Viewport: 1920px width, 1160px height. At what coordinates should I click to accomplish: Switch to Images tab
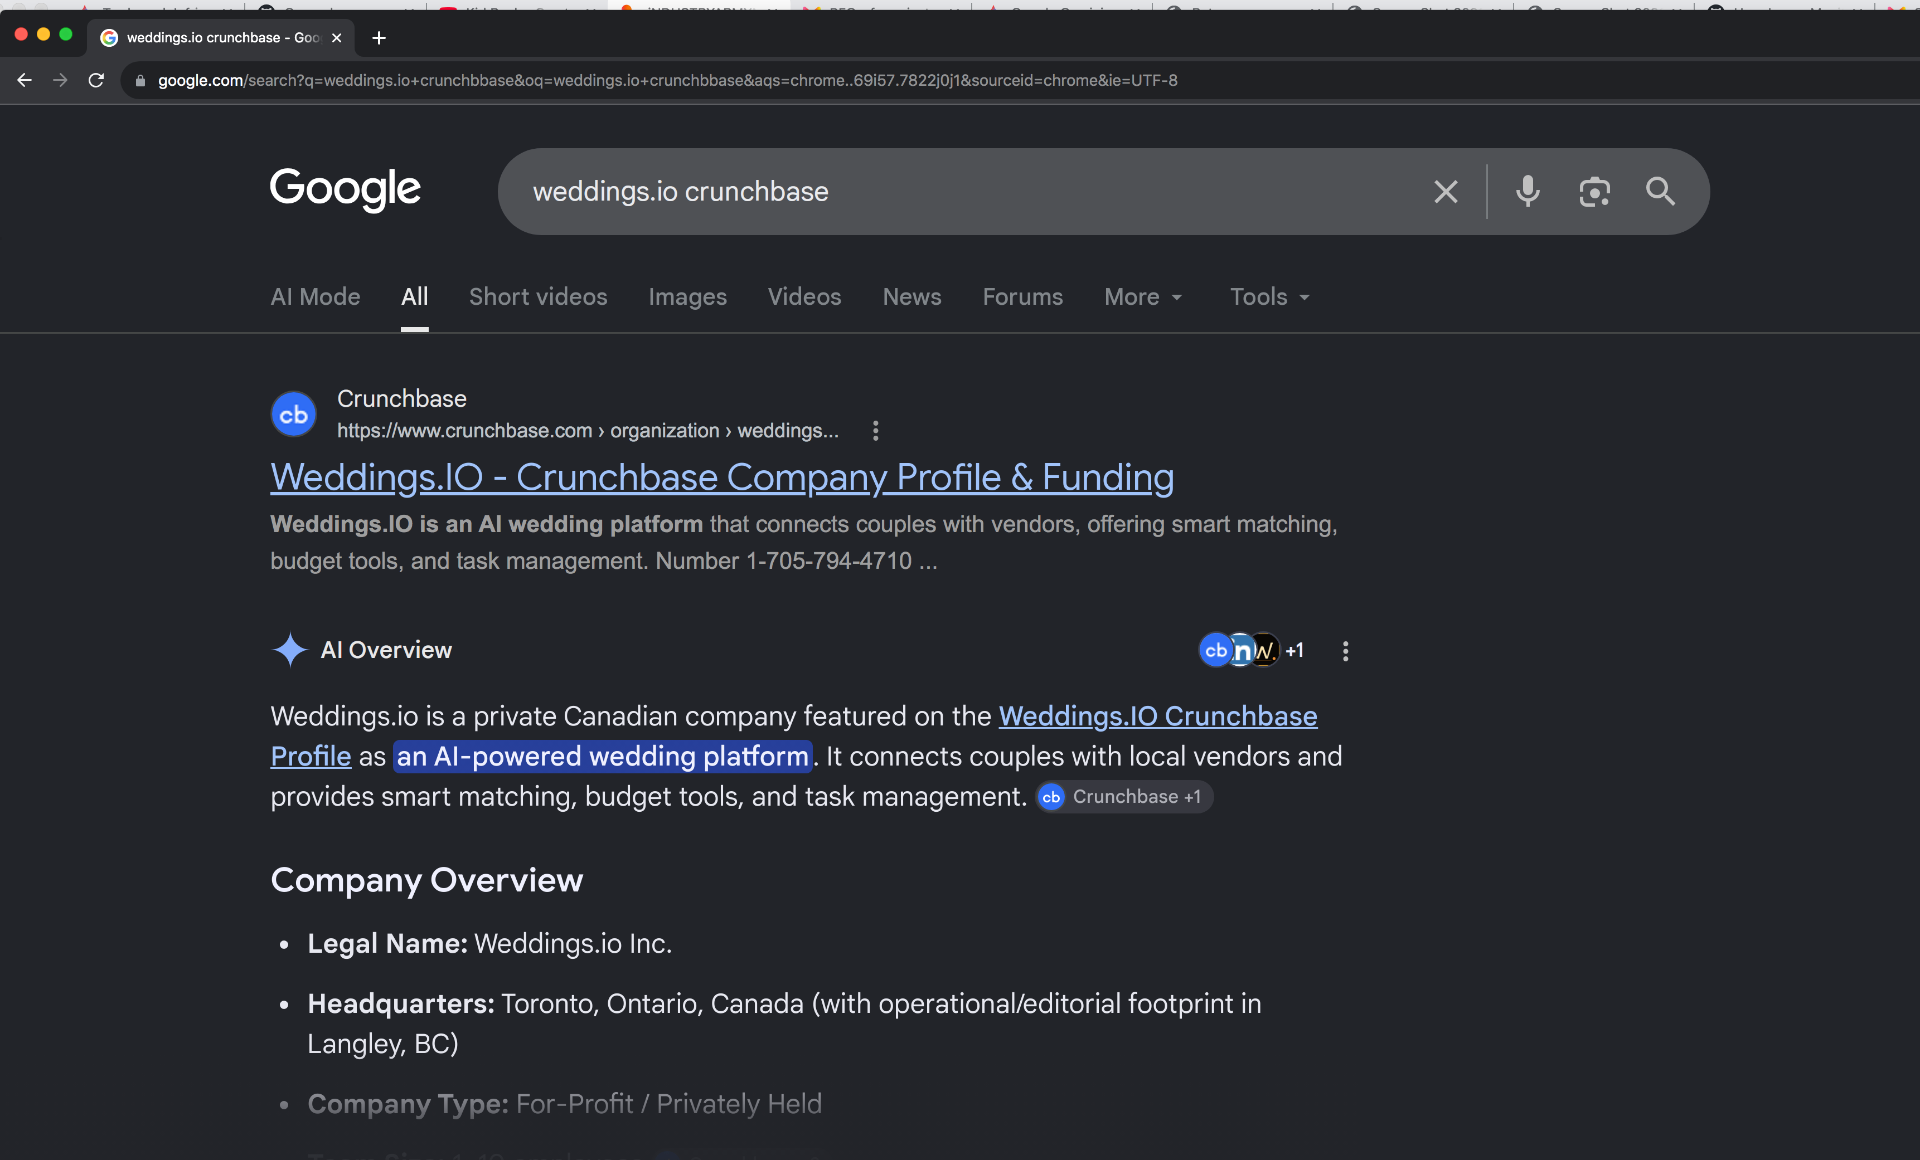pos(688,297)
